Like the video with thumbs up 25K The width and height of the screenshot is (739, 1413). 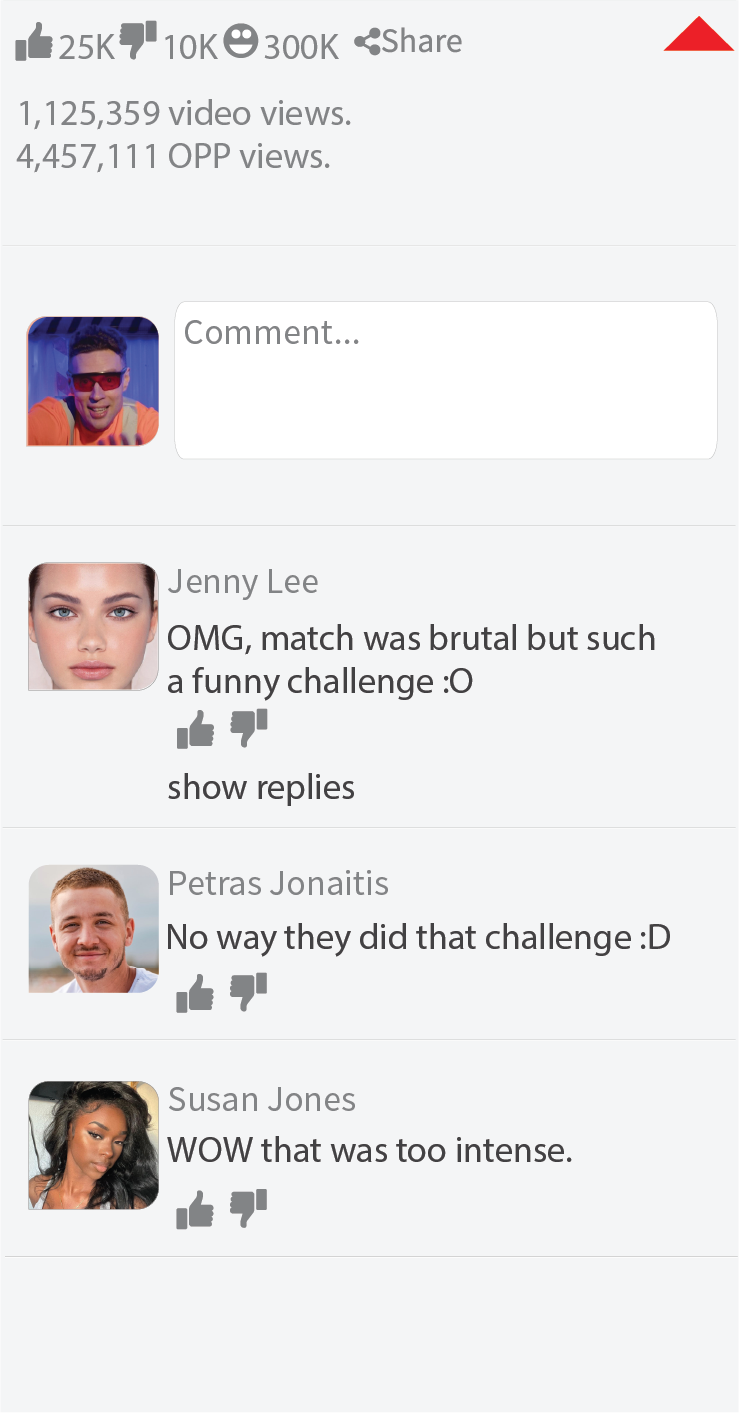pos(35,43)
